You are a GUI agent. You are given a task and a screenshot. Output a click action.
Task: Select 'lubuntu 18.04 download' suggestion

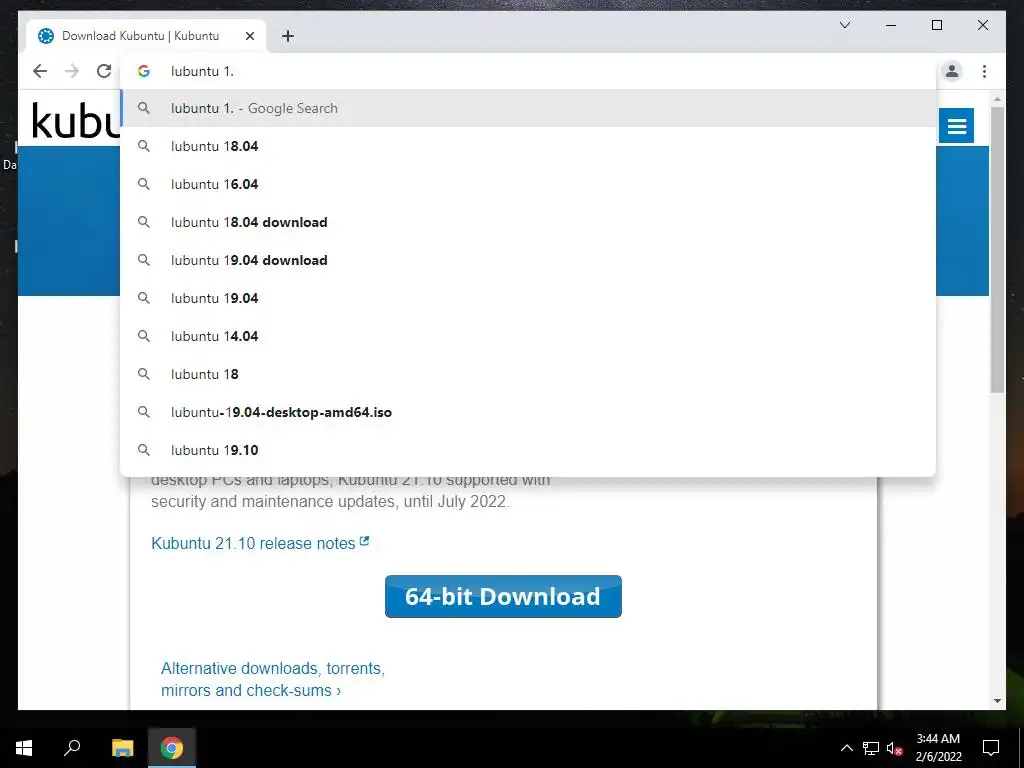pyautogui.click(x=528, y=222)
